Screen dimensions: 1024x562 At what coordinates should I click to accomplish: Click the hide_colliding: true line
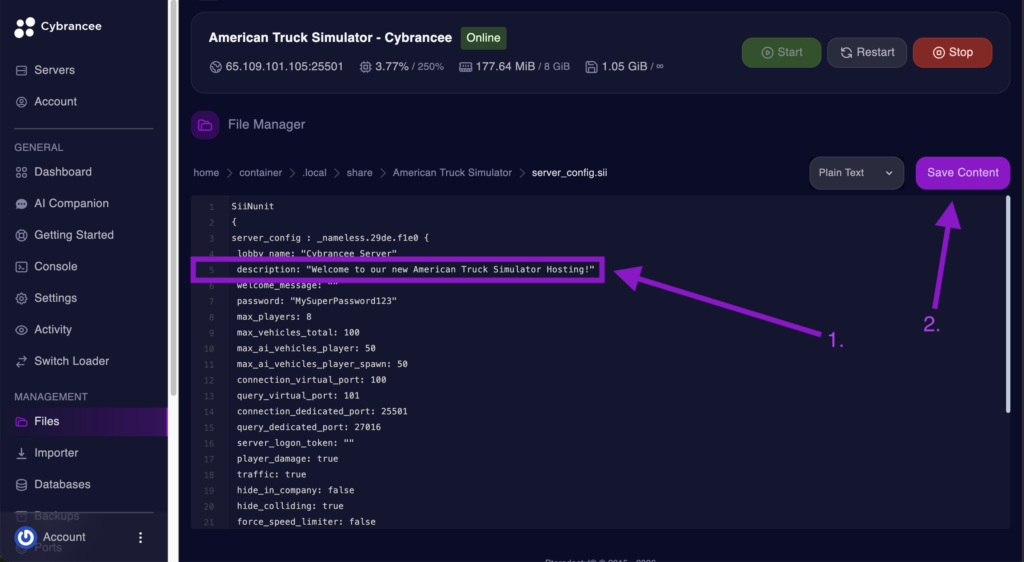tap(290, 505)
